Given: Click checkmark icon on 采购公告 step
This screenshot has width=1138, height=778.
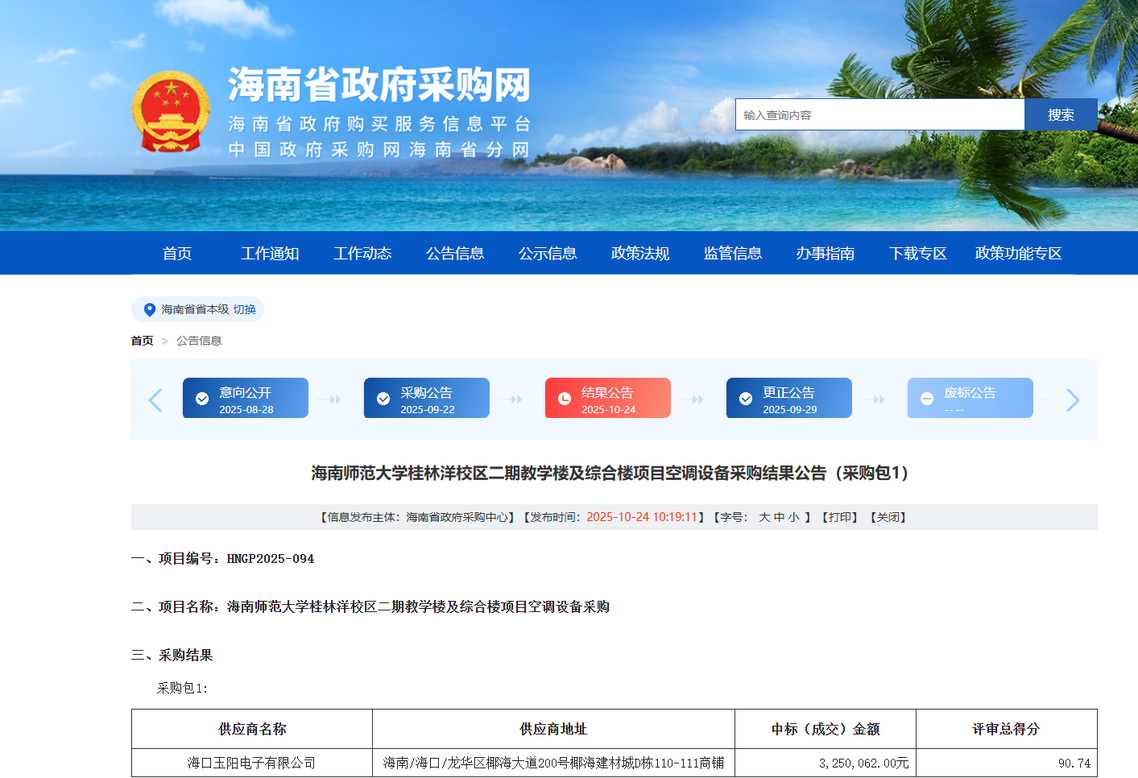Looking at the screenshot, I should (x=383, y=399).
